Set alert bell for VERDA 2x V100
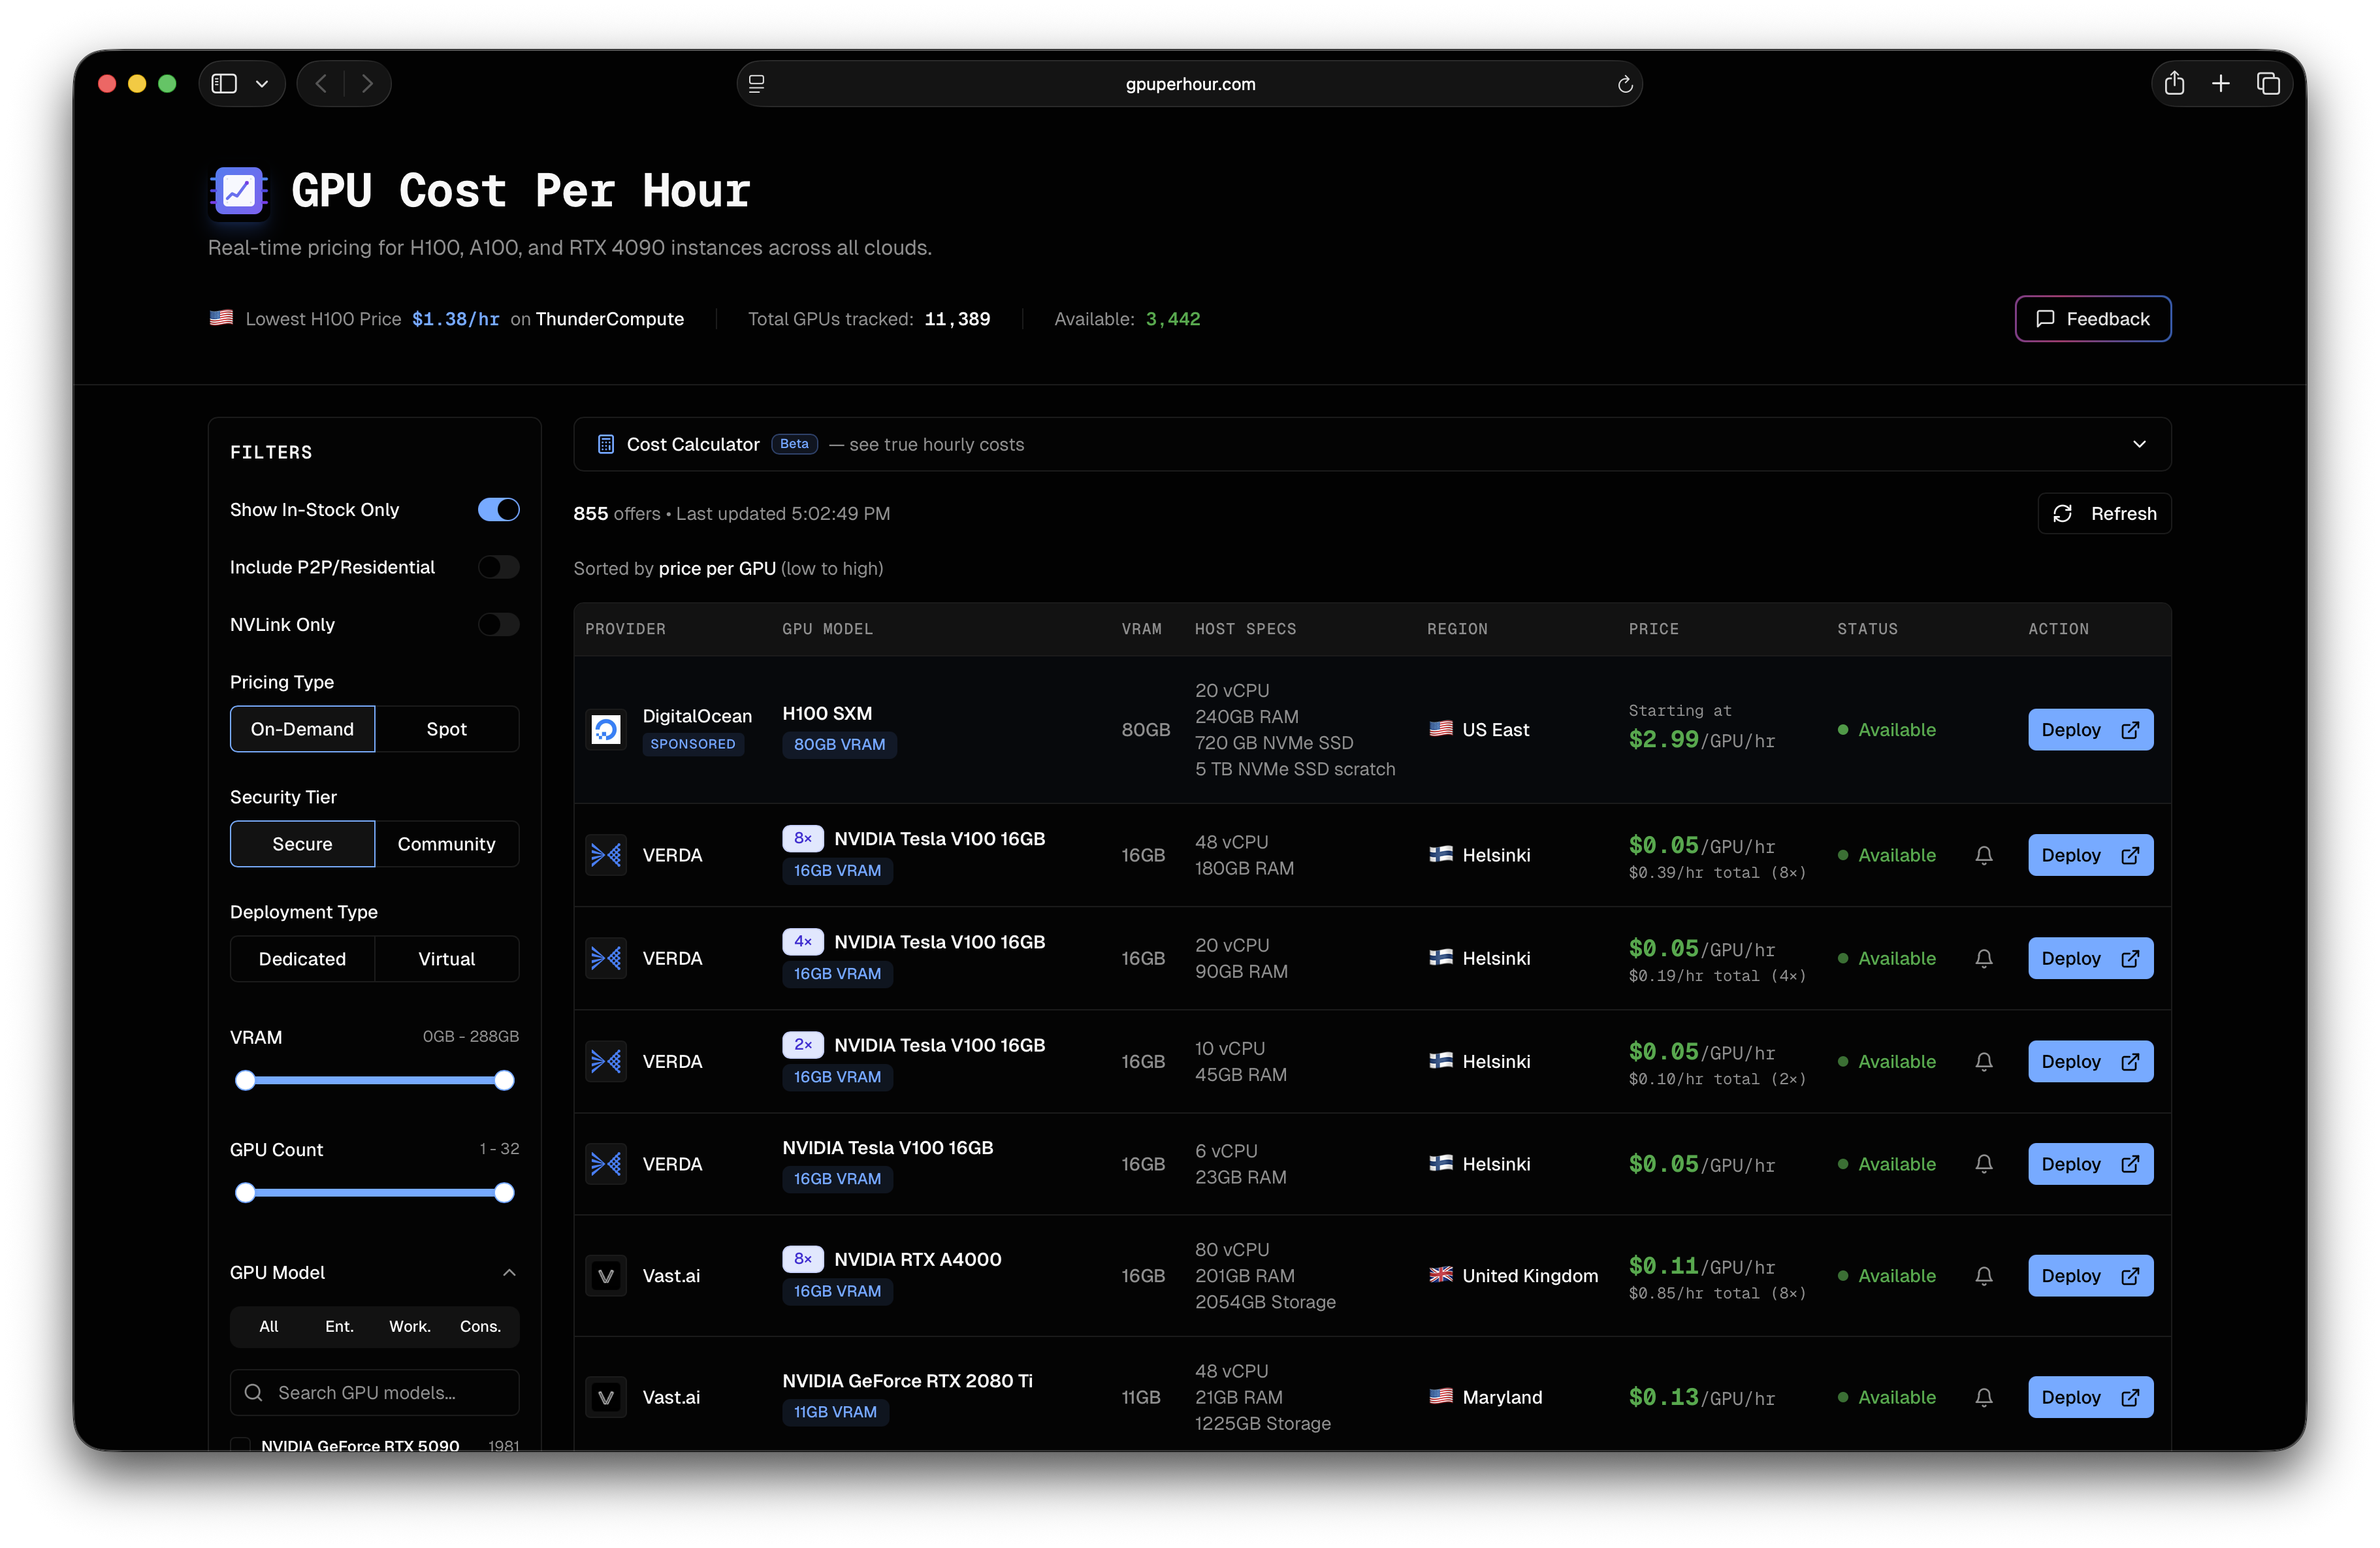The image size is (2380, 1548). tap(1984, 1062)
